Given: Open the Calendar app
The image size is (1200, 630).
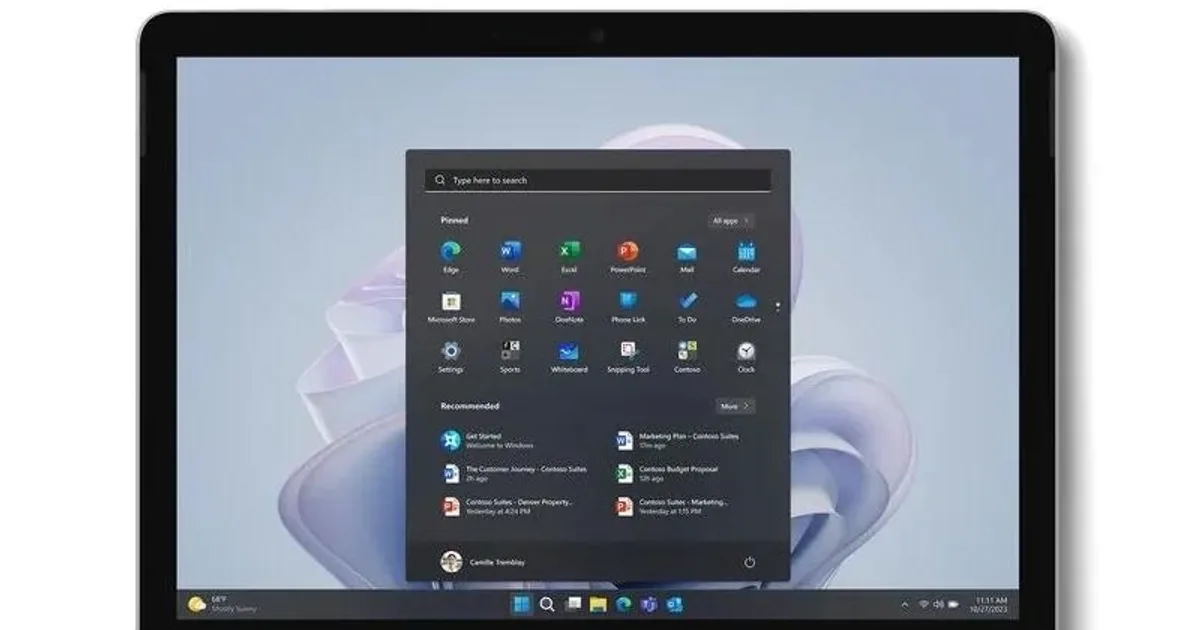Looking at the screenshot, I should tap(746, 256).
